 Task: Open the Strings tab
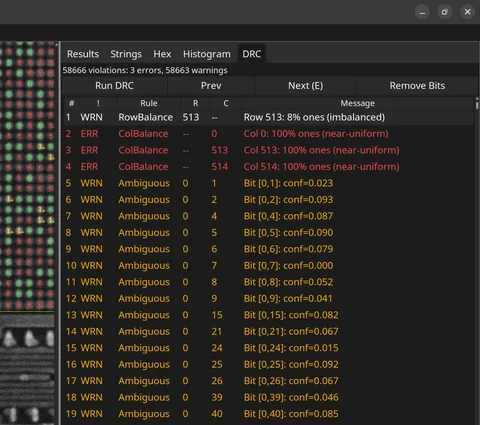pyautogui.click(x=126, y=54)
